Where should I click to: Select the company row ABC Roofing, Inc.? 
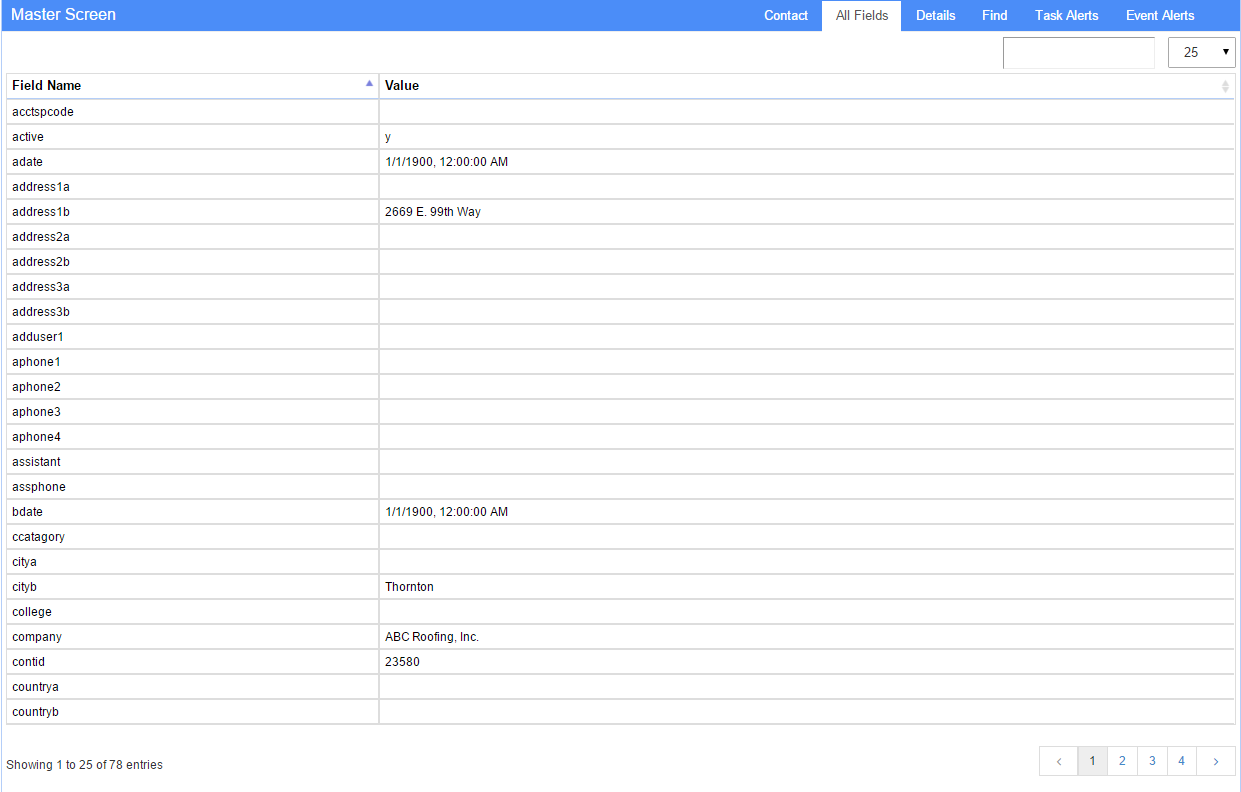pyautogui.click(x=432, y=637)
